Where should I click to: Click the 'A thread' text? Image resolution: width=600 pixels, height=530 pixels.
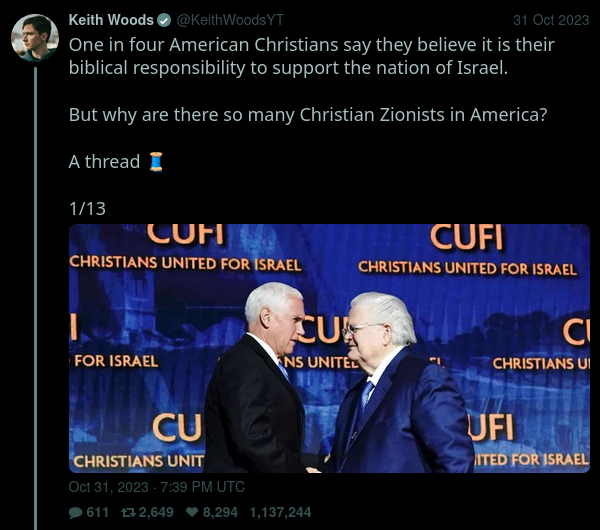(x=104, y=161)
